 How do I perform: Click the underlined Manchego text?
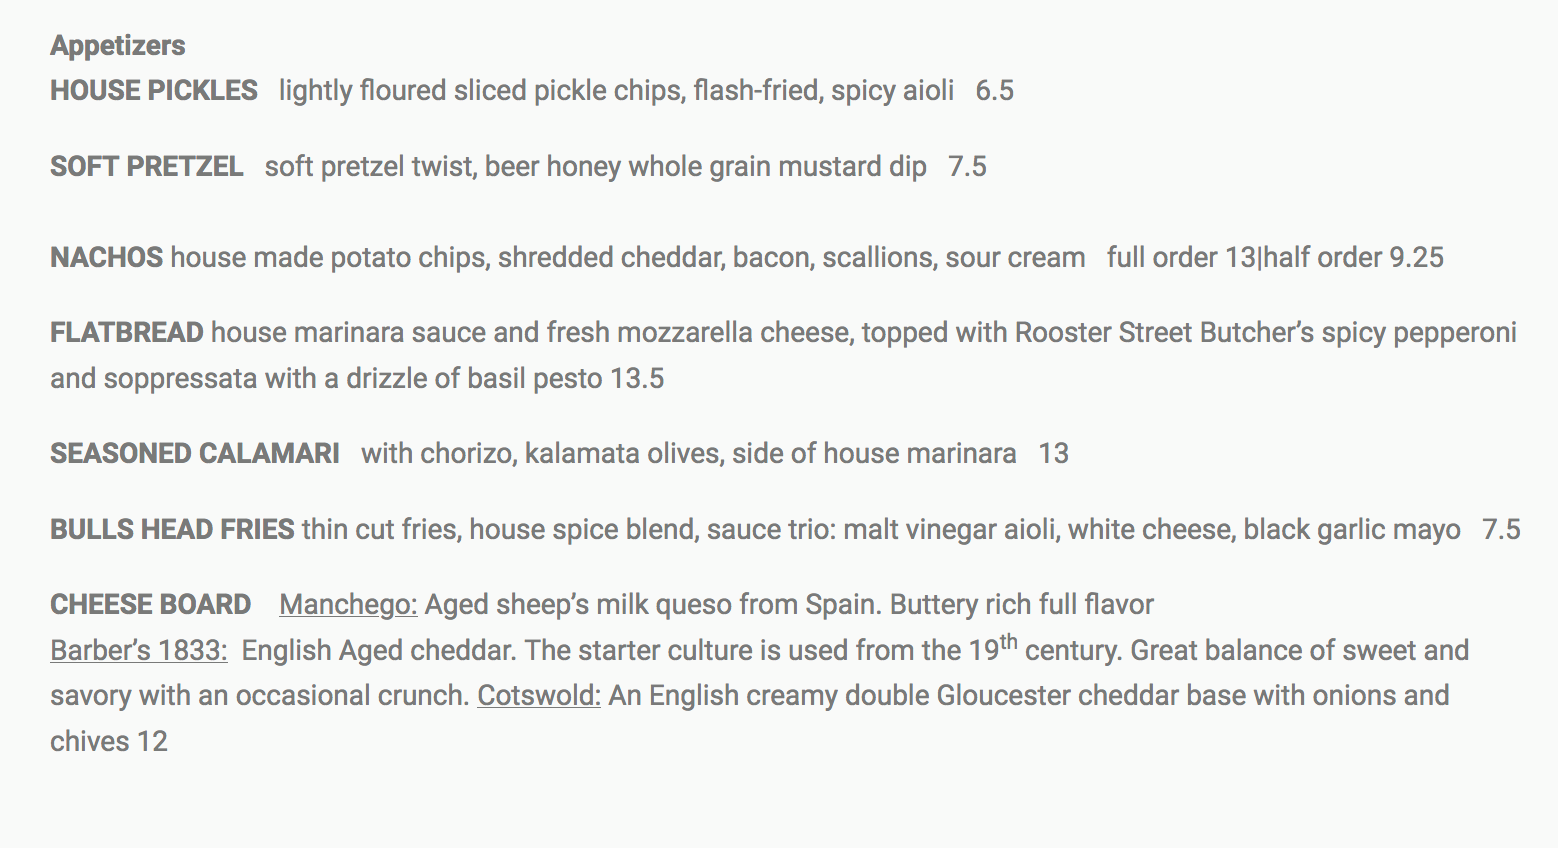coord(348,605)
